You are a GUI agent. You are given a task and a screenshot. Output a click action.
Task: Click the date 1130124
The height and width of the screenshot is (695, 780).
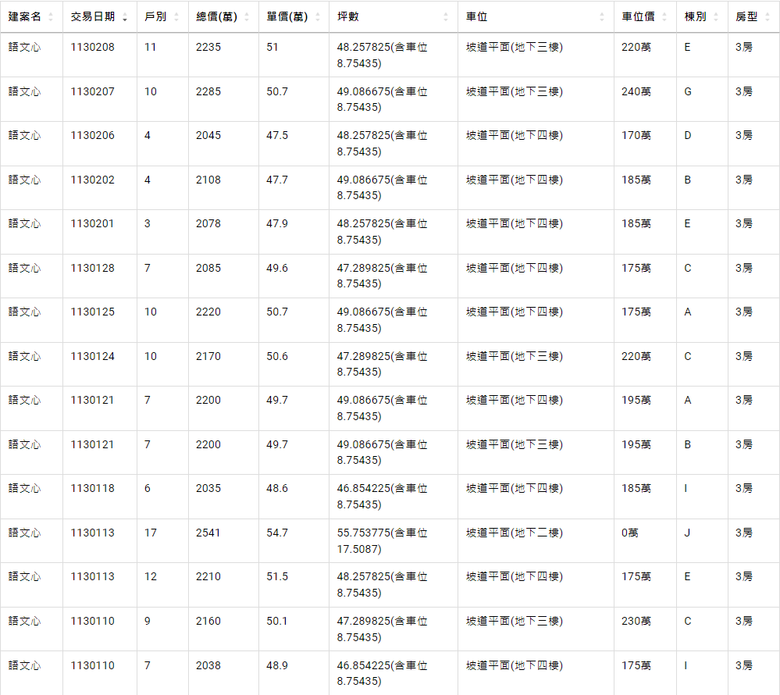coord(93,356)
